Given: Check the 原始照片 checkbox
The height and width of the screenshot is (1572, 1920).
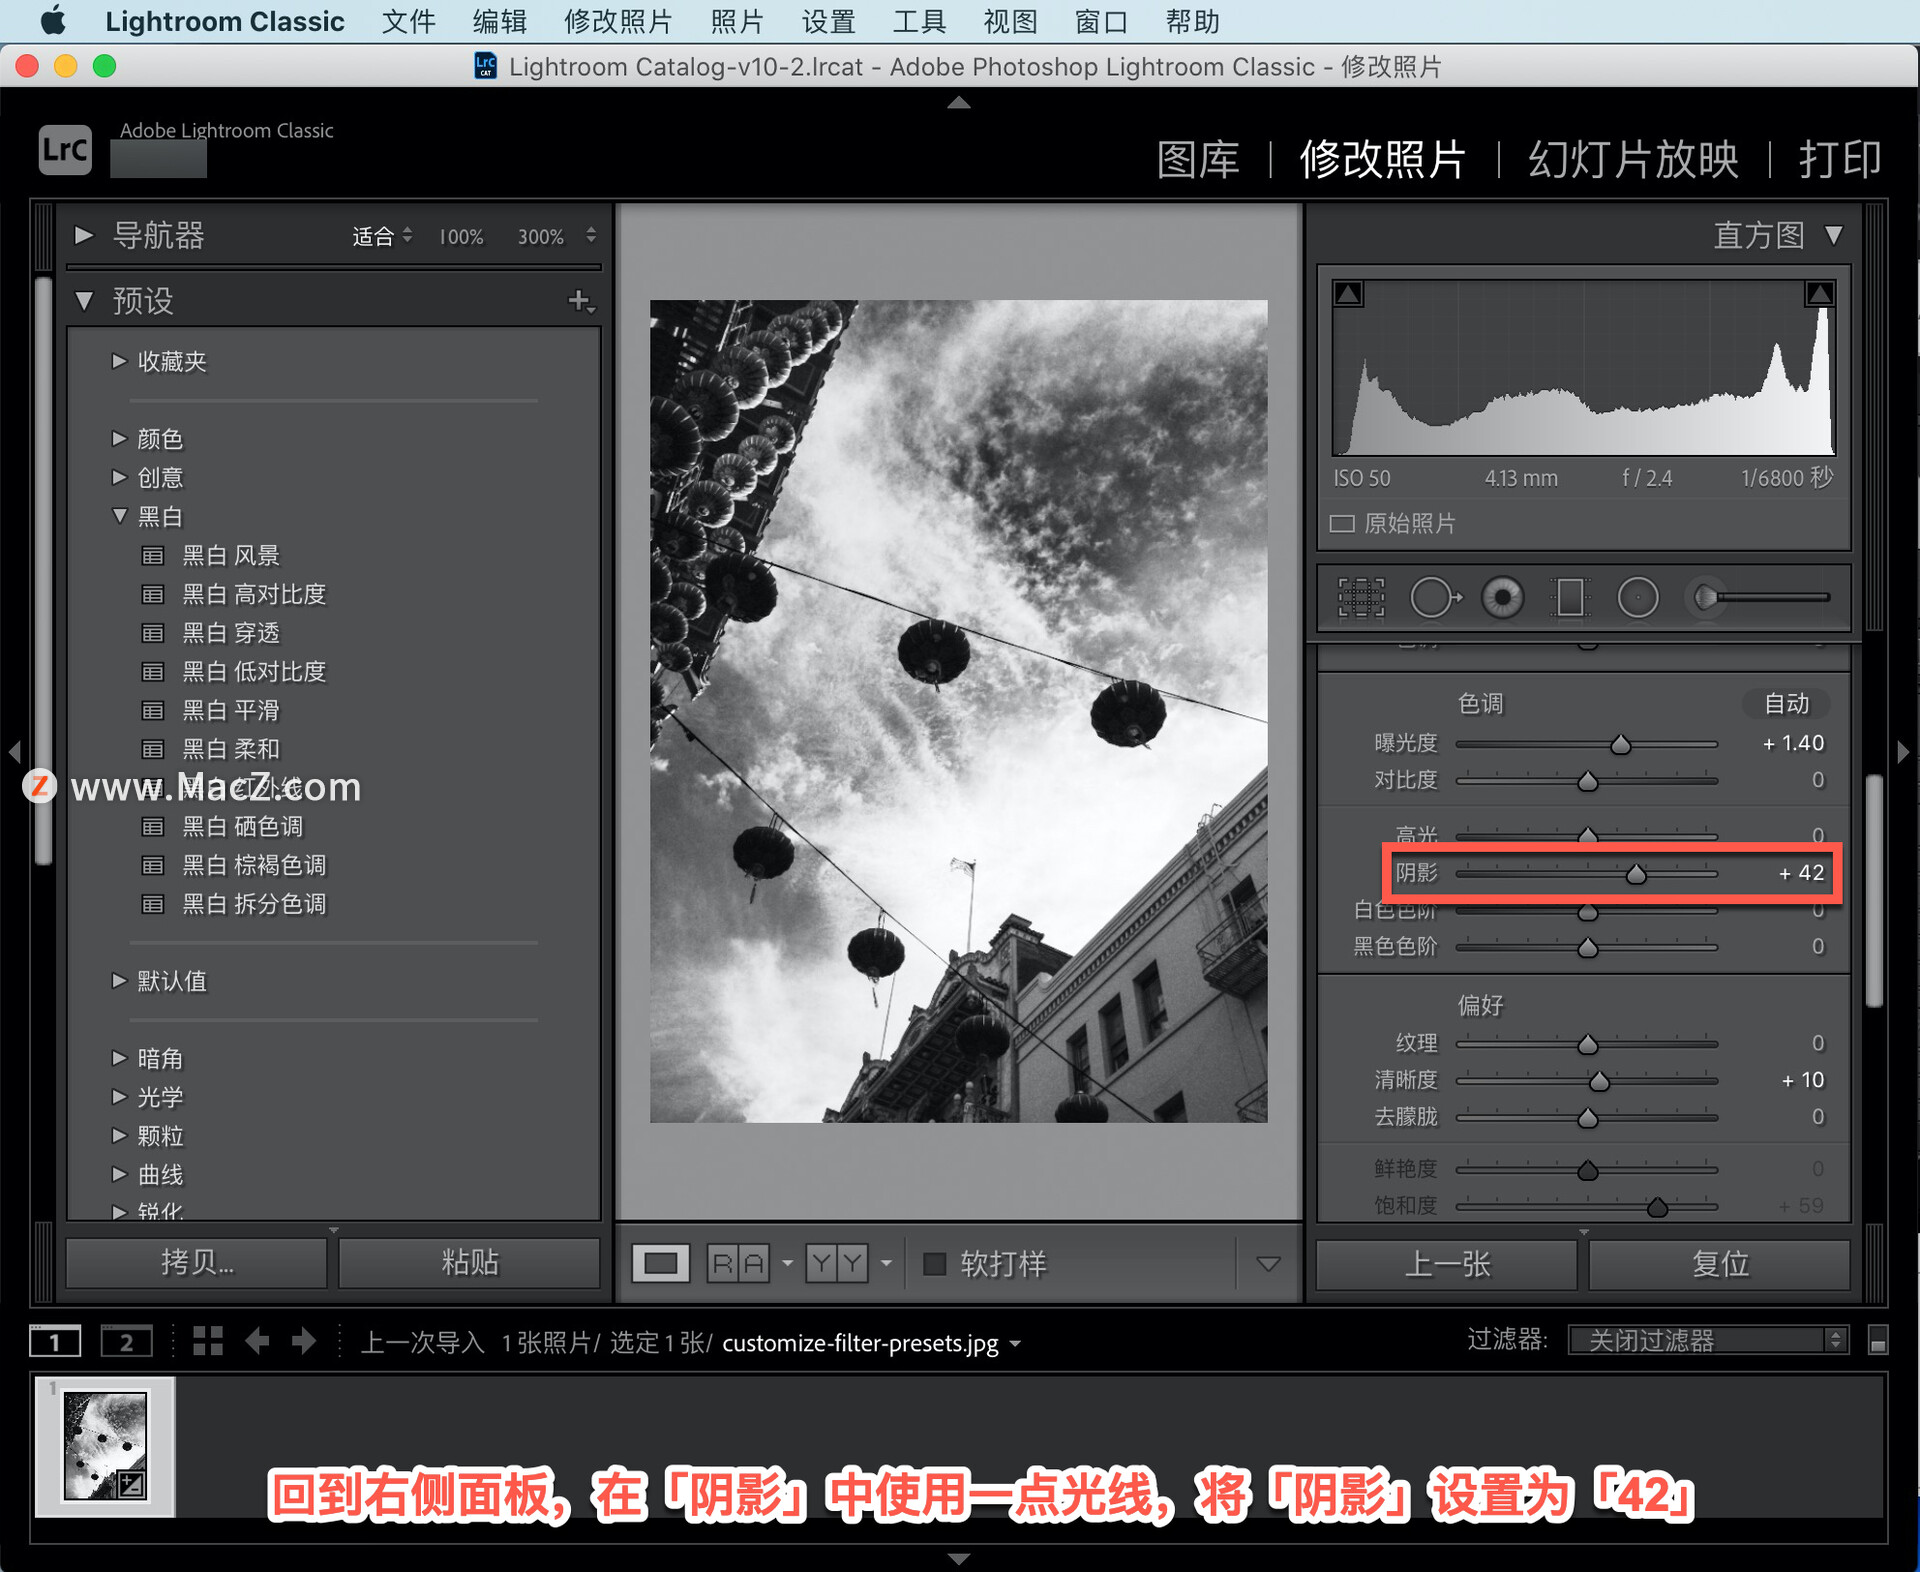Looking at the screenshot, I should click(1342, 523).
